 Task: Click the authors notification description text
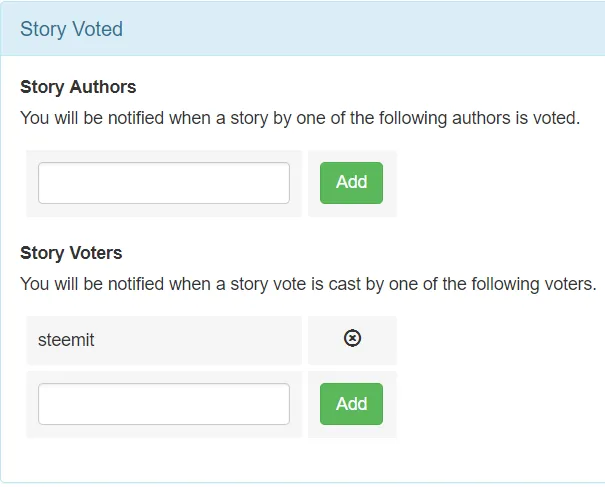click(300, 118)
